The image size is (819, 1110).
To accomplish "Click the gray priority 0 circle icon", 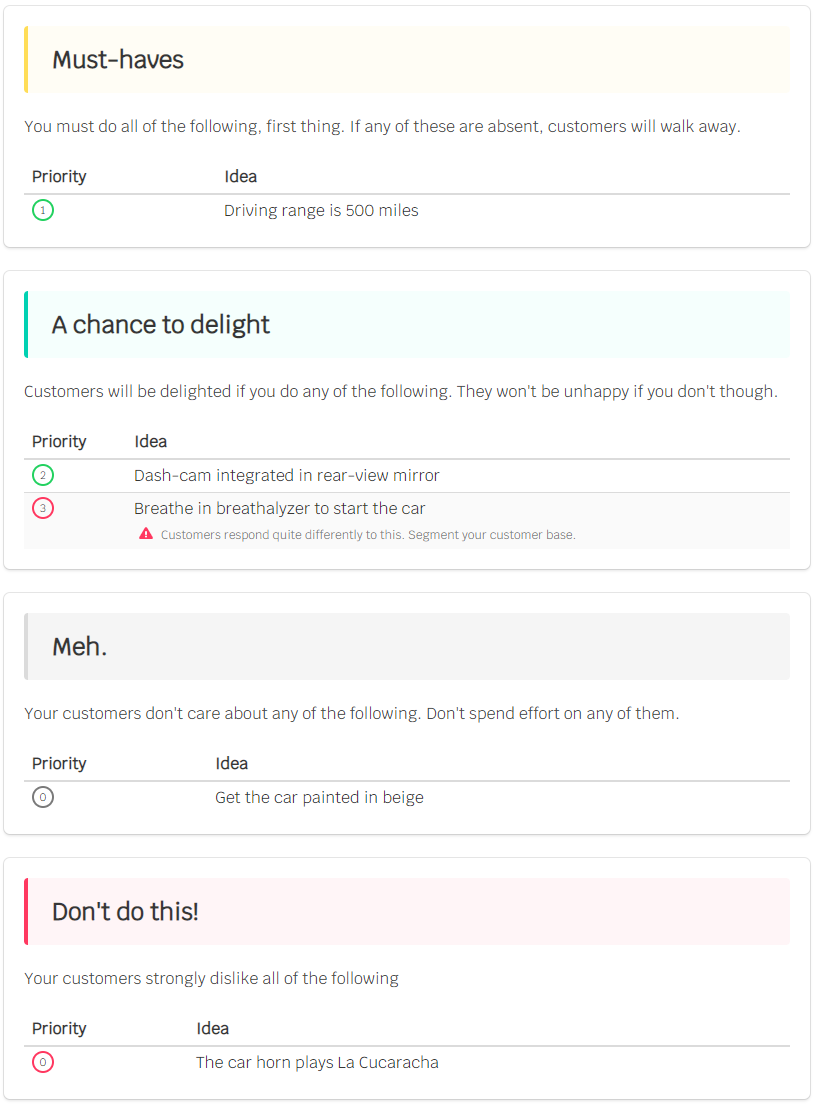I will 42,797.
